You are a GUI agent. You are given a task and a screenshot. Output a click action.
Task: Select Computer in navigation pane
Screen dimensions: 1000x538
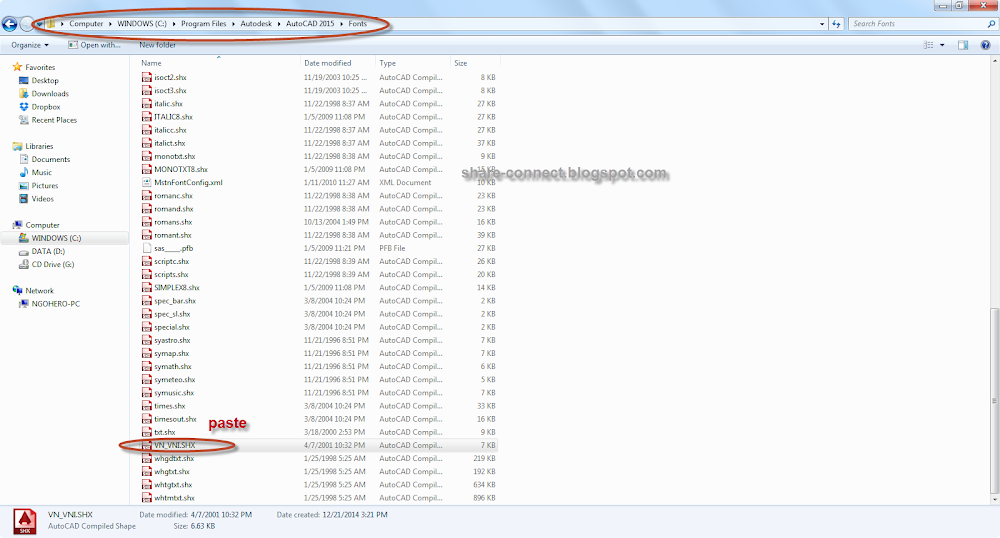click(x=42, y=225)
